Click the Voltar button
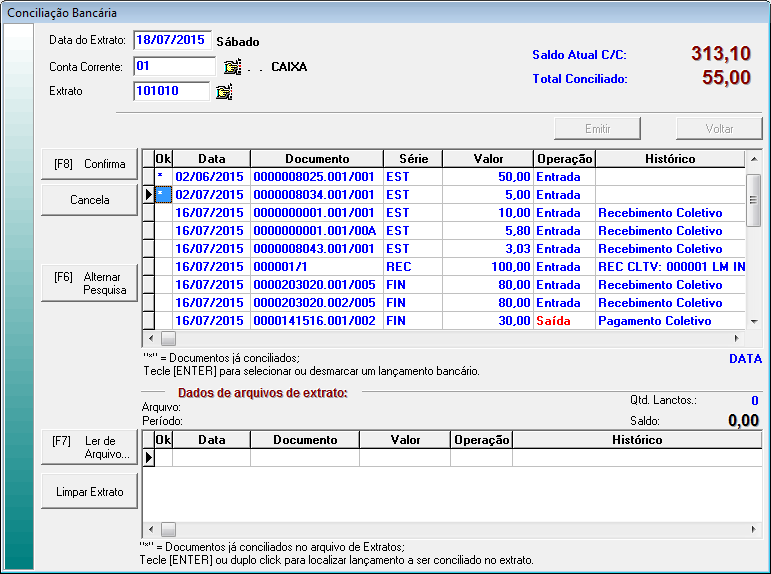Image resolution: width=771 pixels, height=574 pixels. 719,128
